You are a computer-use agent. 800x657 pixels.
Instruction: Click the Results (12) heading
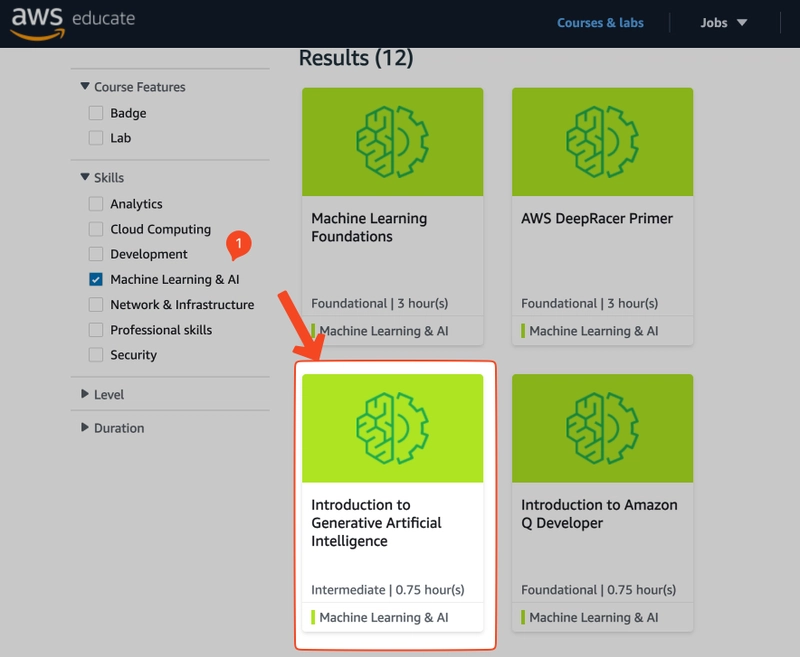tap(356, 58)
